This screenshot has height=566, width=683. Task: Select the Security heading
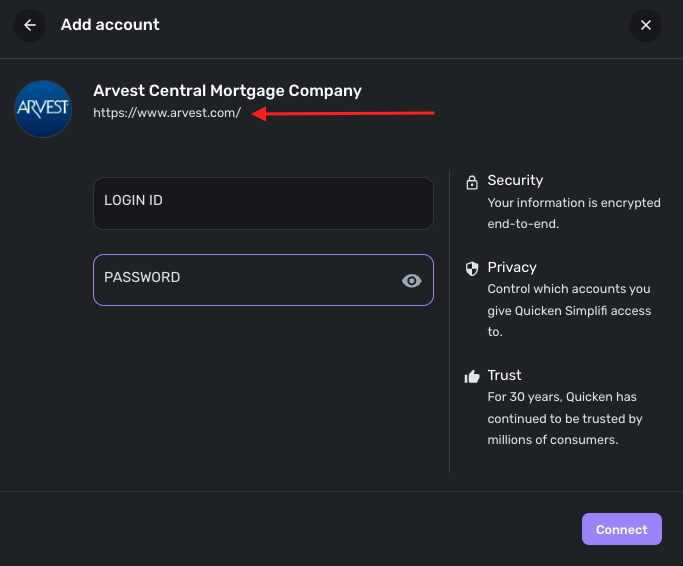click(x=515, y=181)
